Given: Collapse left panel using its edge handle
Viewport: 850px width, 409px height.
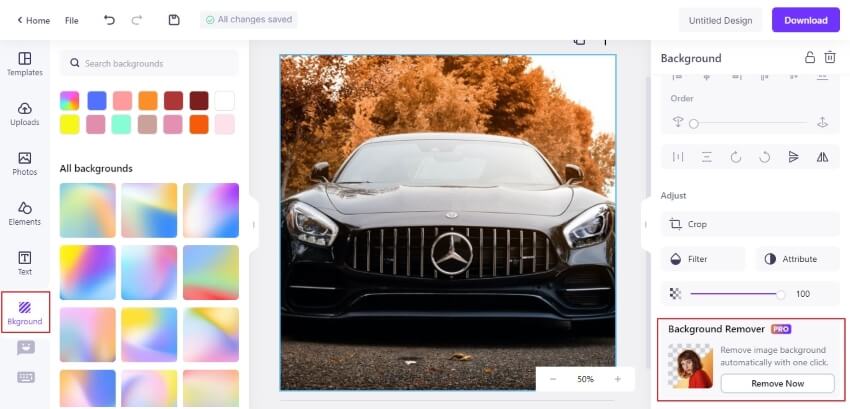Looking at the screenshot, I should point(254,225).
